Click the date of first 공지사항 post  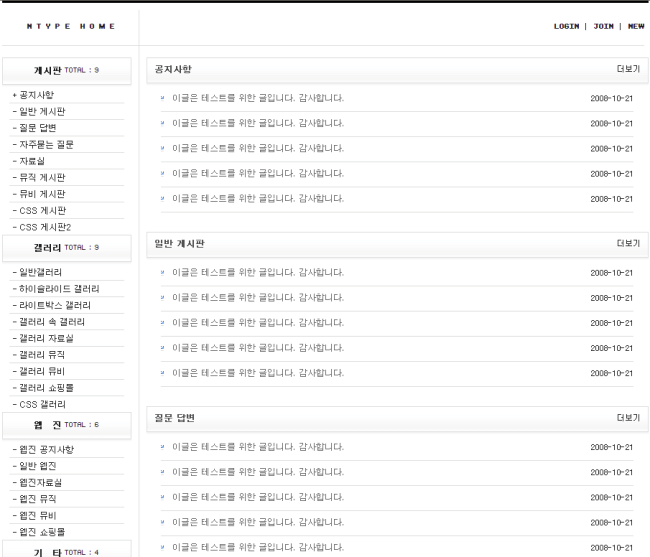[611, 99]
